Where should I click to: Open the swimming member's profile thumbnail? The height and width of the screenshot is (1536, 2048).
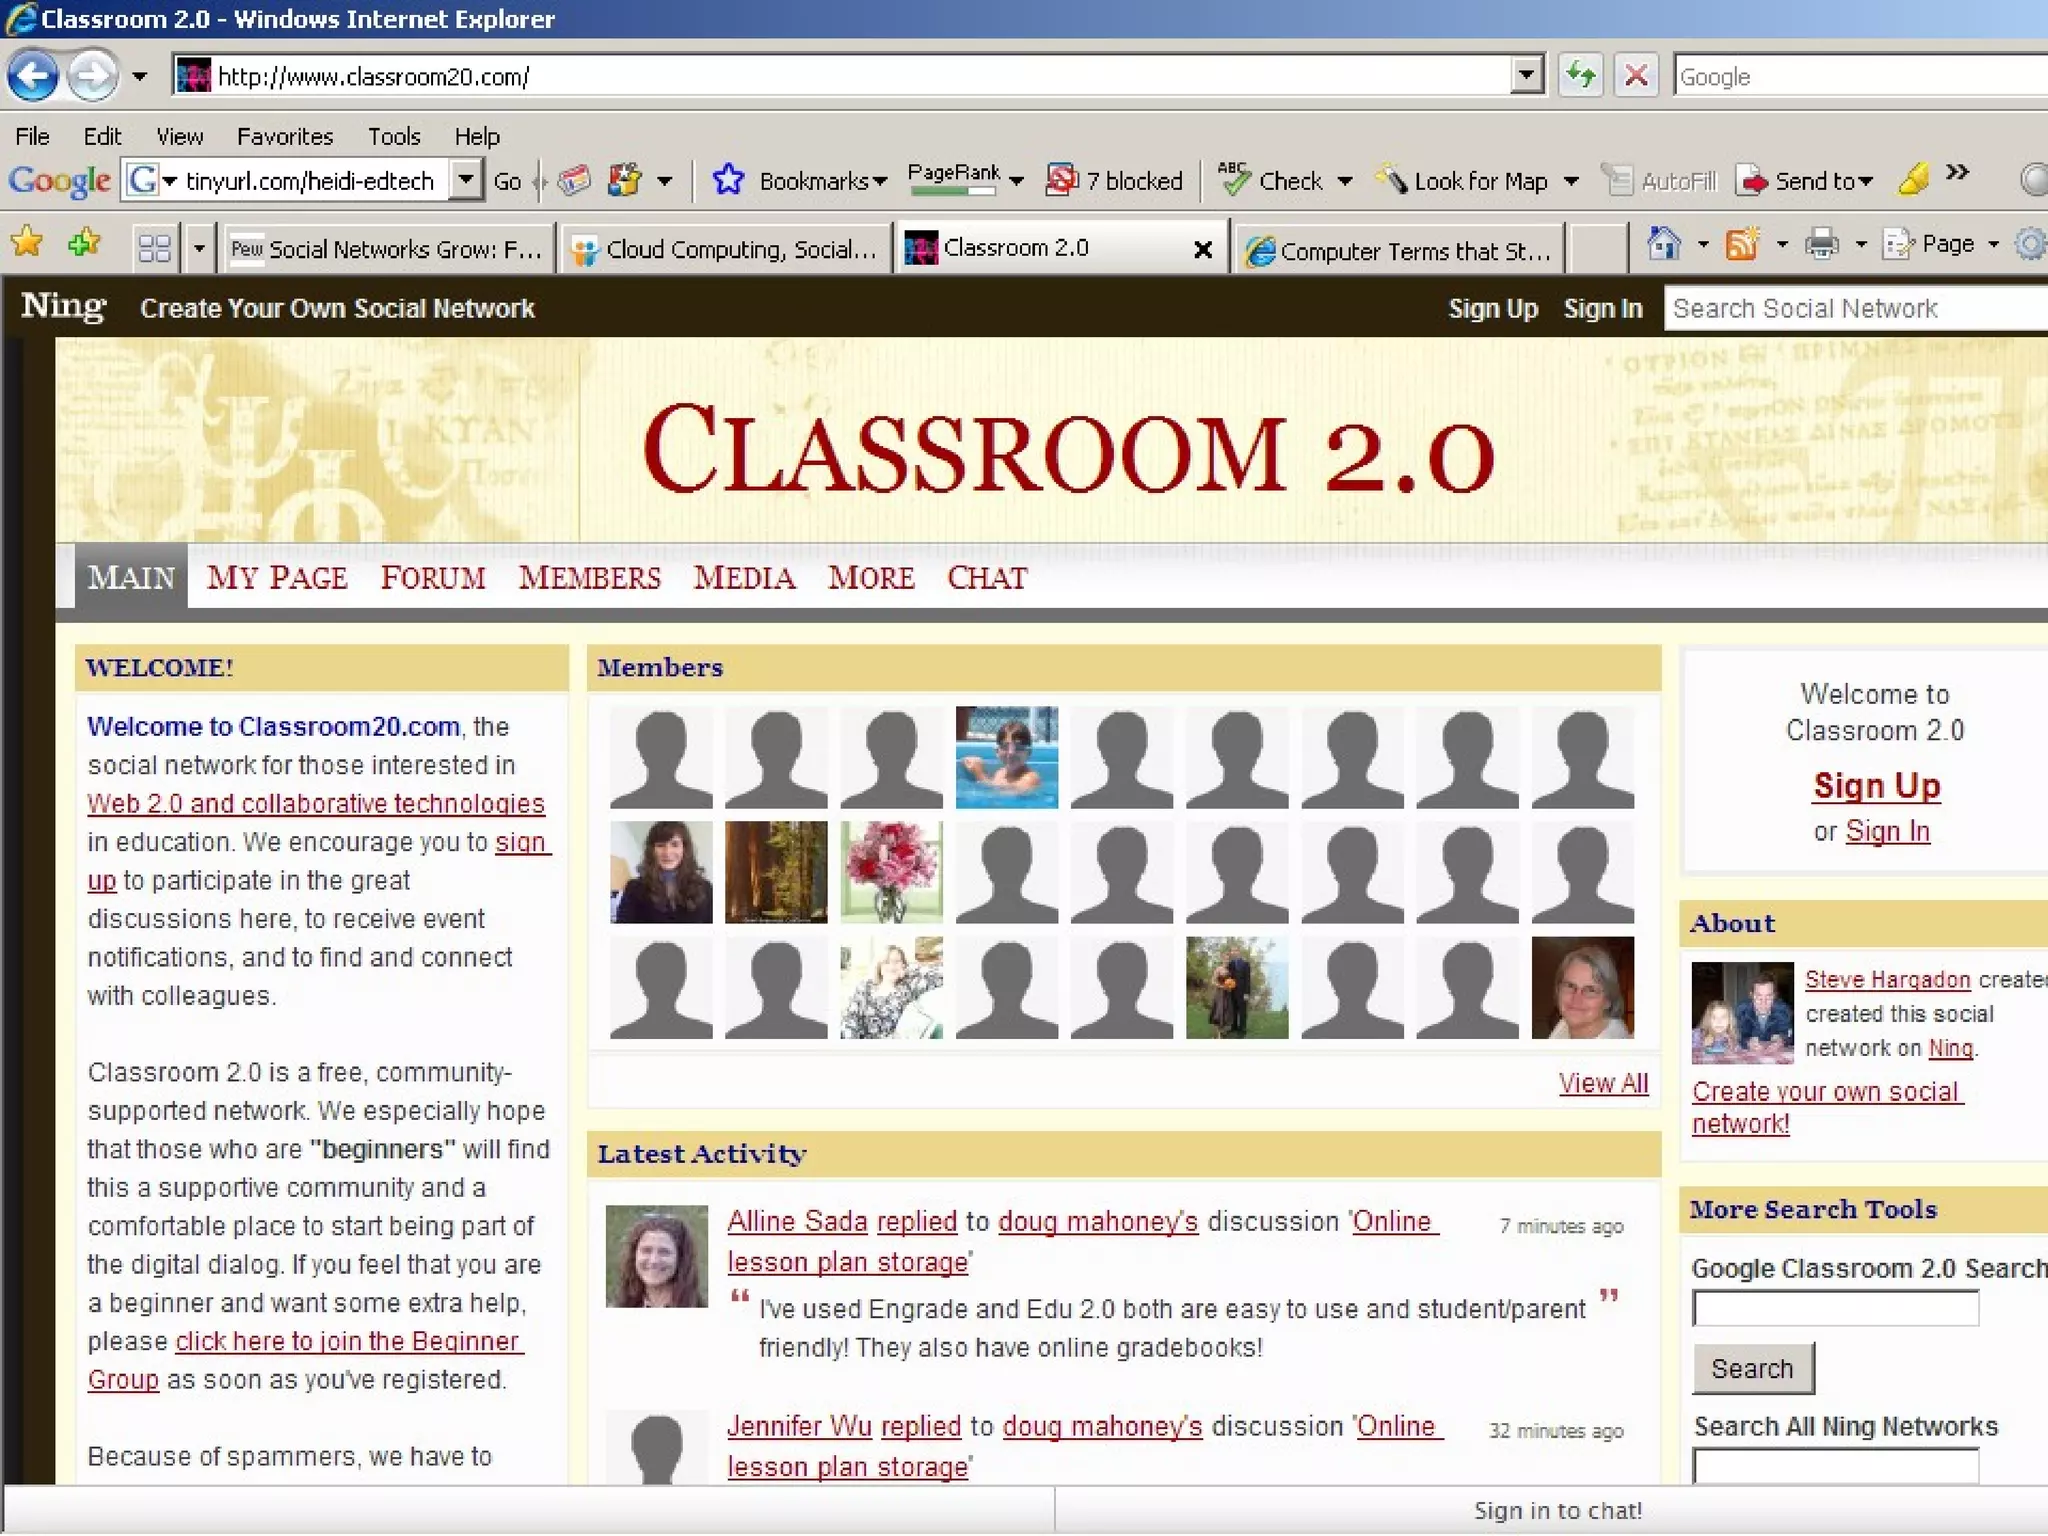point(1006,757)
